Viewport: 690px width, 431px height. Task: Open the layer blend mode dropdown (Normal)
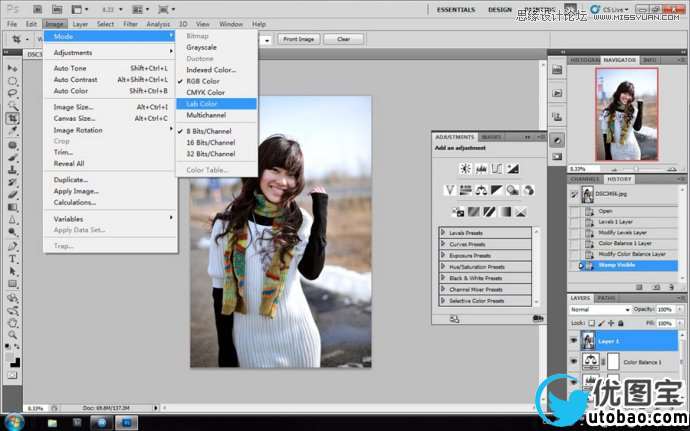600,310
